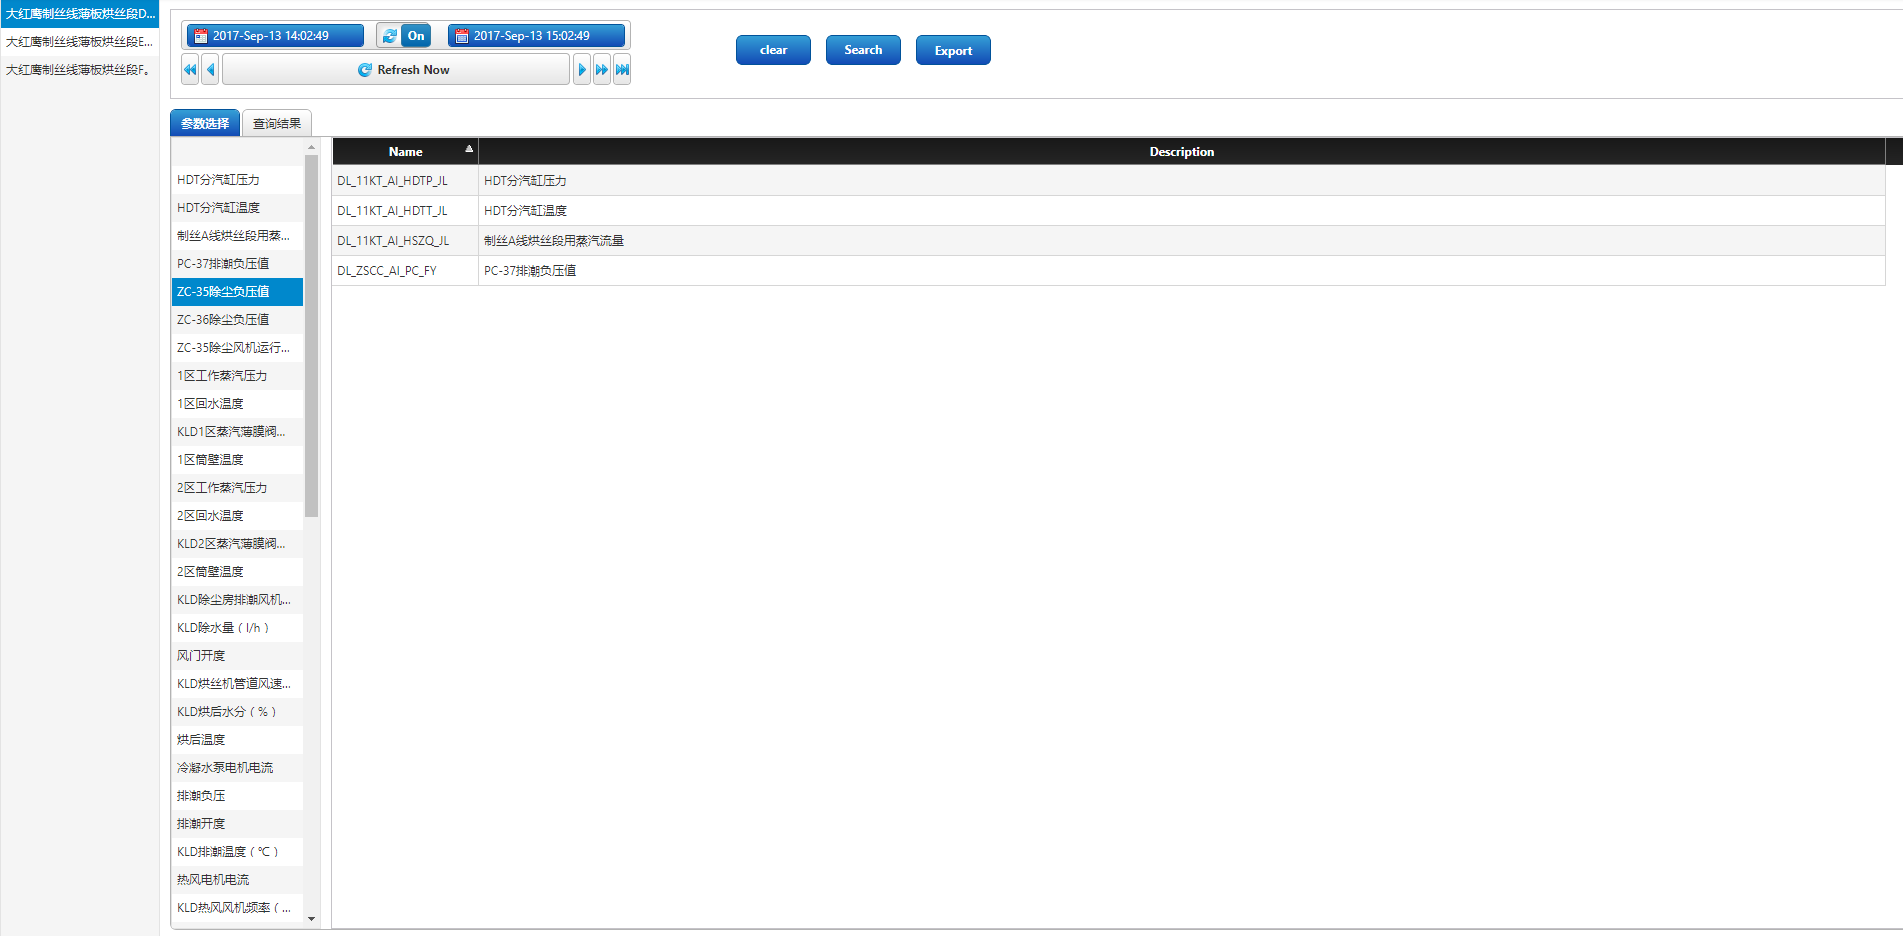The width and height of the screenshot is (1903, 936).
Task: Select ZC-36除尘负压值 in the parameter list
Action: [237, 320]
